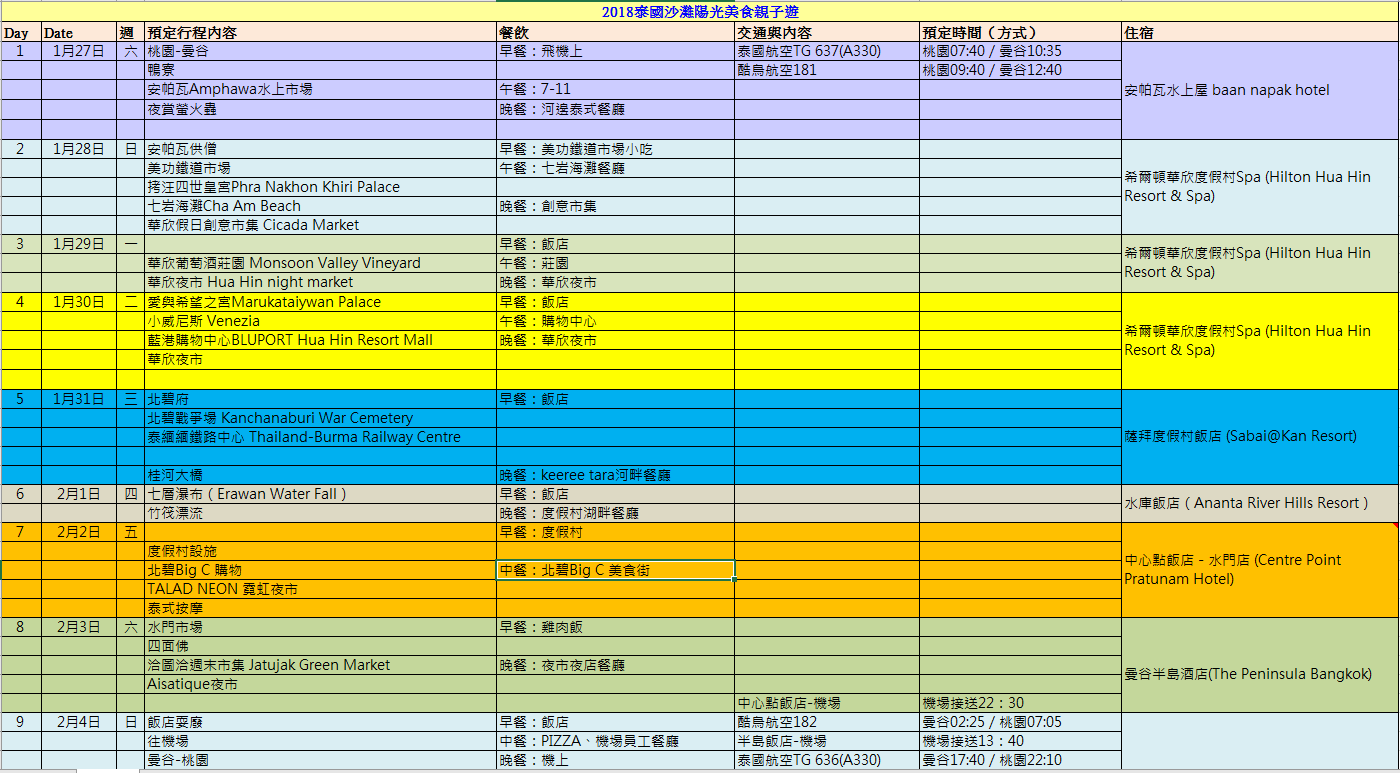Image resolution: width=1400 pixels, height=773 pixels.
Task: Select the Sabai@Kan Resort lodging cell
Action: pos(1258,436)
